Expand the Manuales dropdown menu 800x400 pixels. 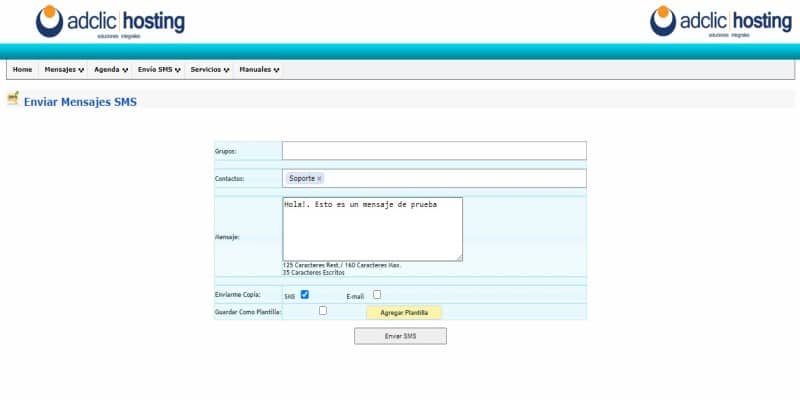point(260,70)
